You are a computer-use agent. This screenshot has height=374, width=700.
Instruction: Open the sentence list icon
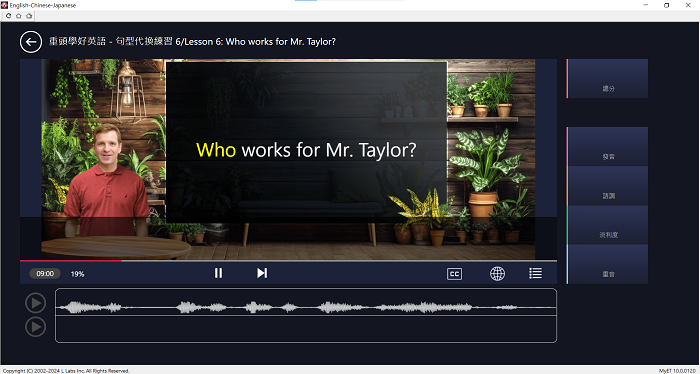(535, 273)
